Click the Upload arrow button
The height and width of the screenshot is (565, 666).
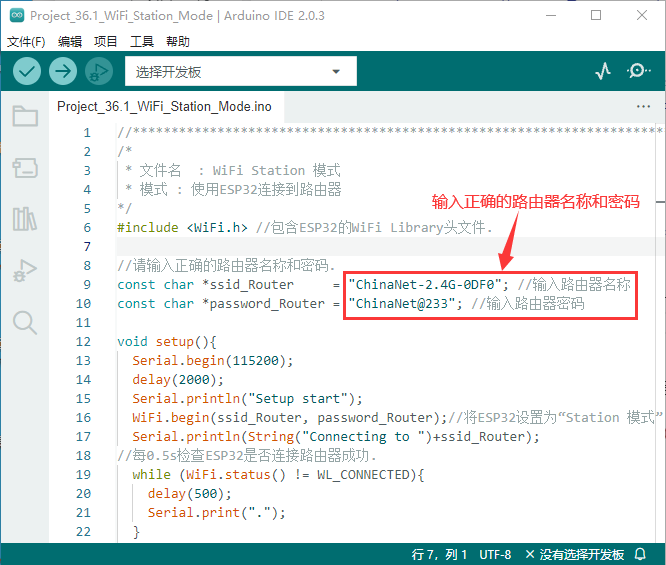click(63, 71)
